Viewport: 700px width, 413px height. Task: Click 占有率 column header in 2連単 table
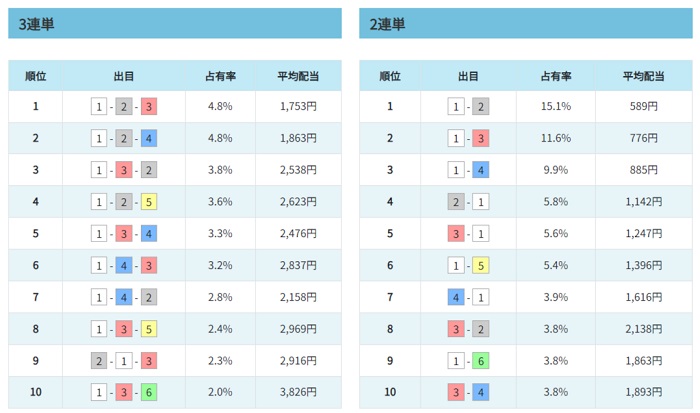tap(555, 76)
